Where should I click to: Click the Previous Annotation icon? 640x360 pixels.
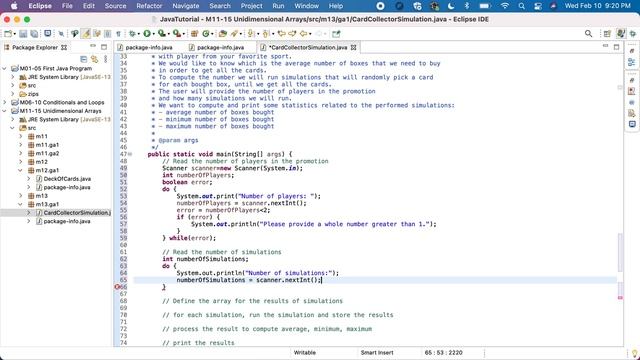266,34
